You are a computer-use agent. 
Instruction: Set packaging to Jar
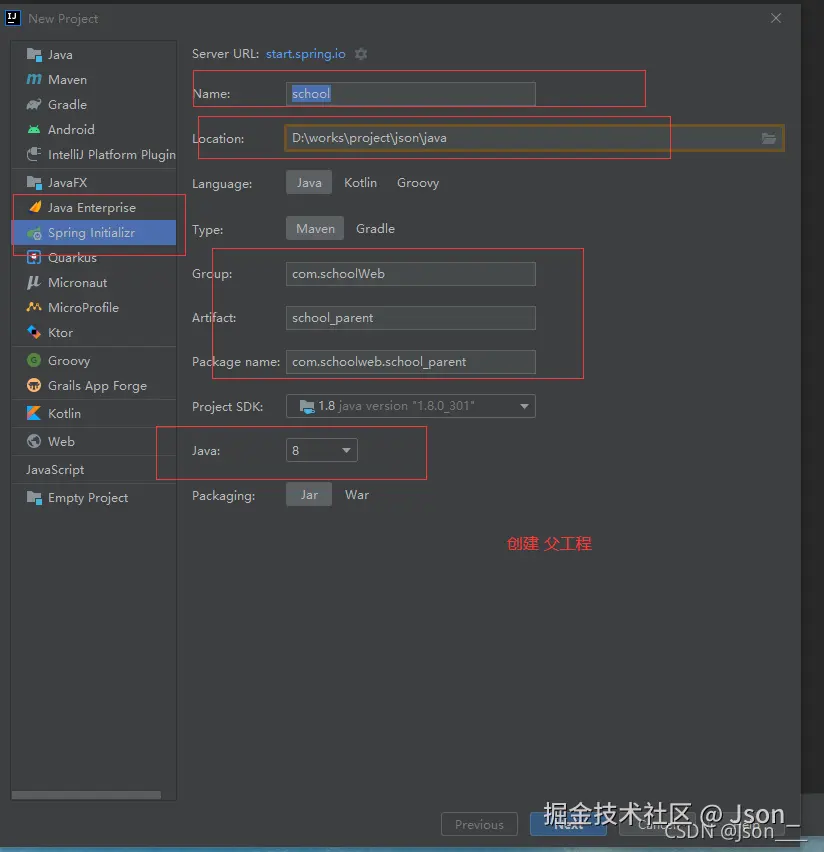point(309,494)
